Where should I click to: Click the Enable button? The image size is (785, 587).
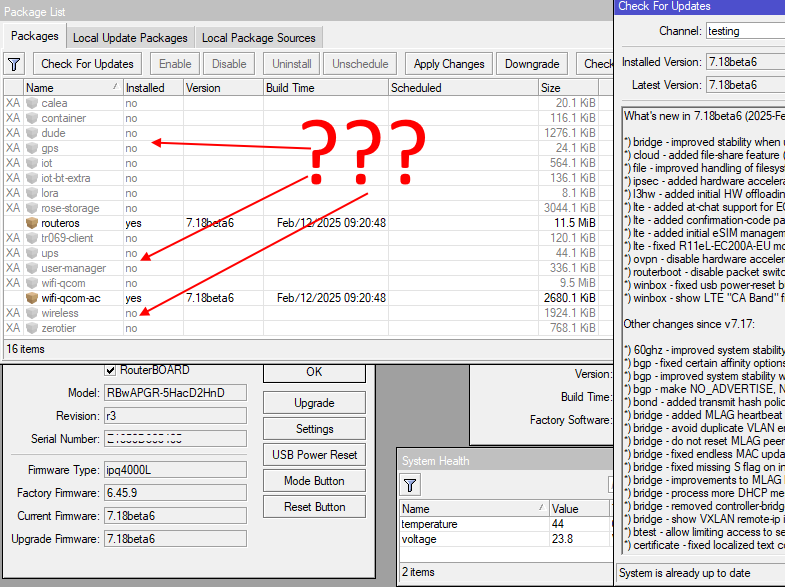(x=175, y=64)
